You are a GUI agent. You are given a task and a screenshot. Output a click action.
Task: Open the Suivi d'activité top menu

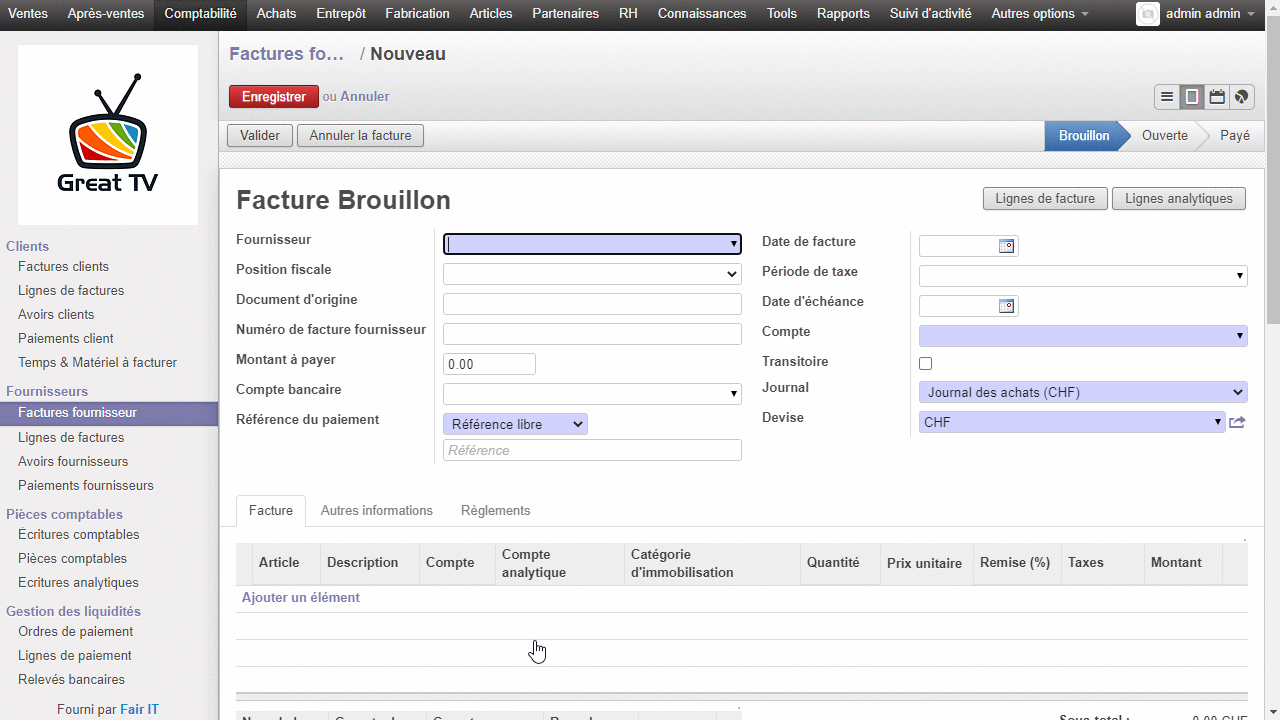(x=930, y=14)
